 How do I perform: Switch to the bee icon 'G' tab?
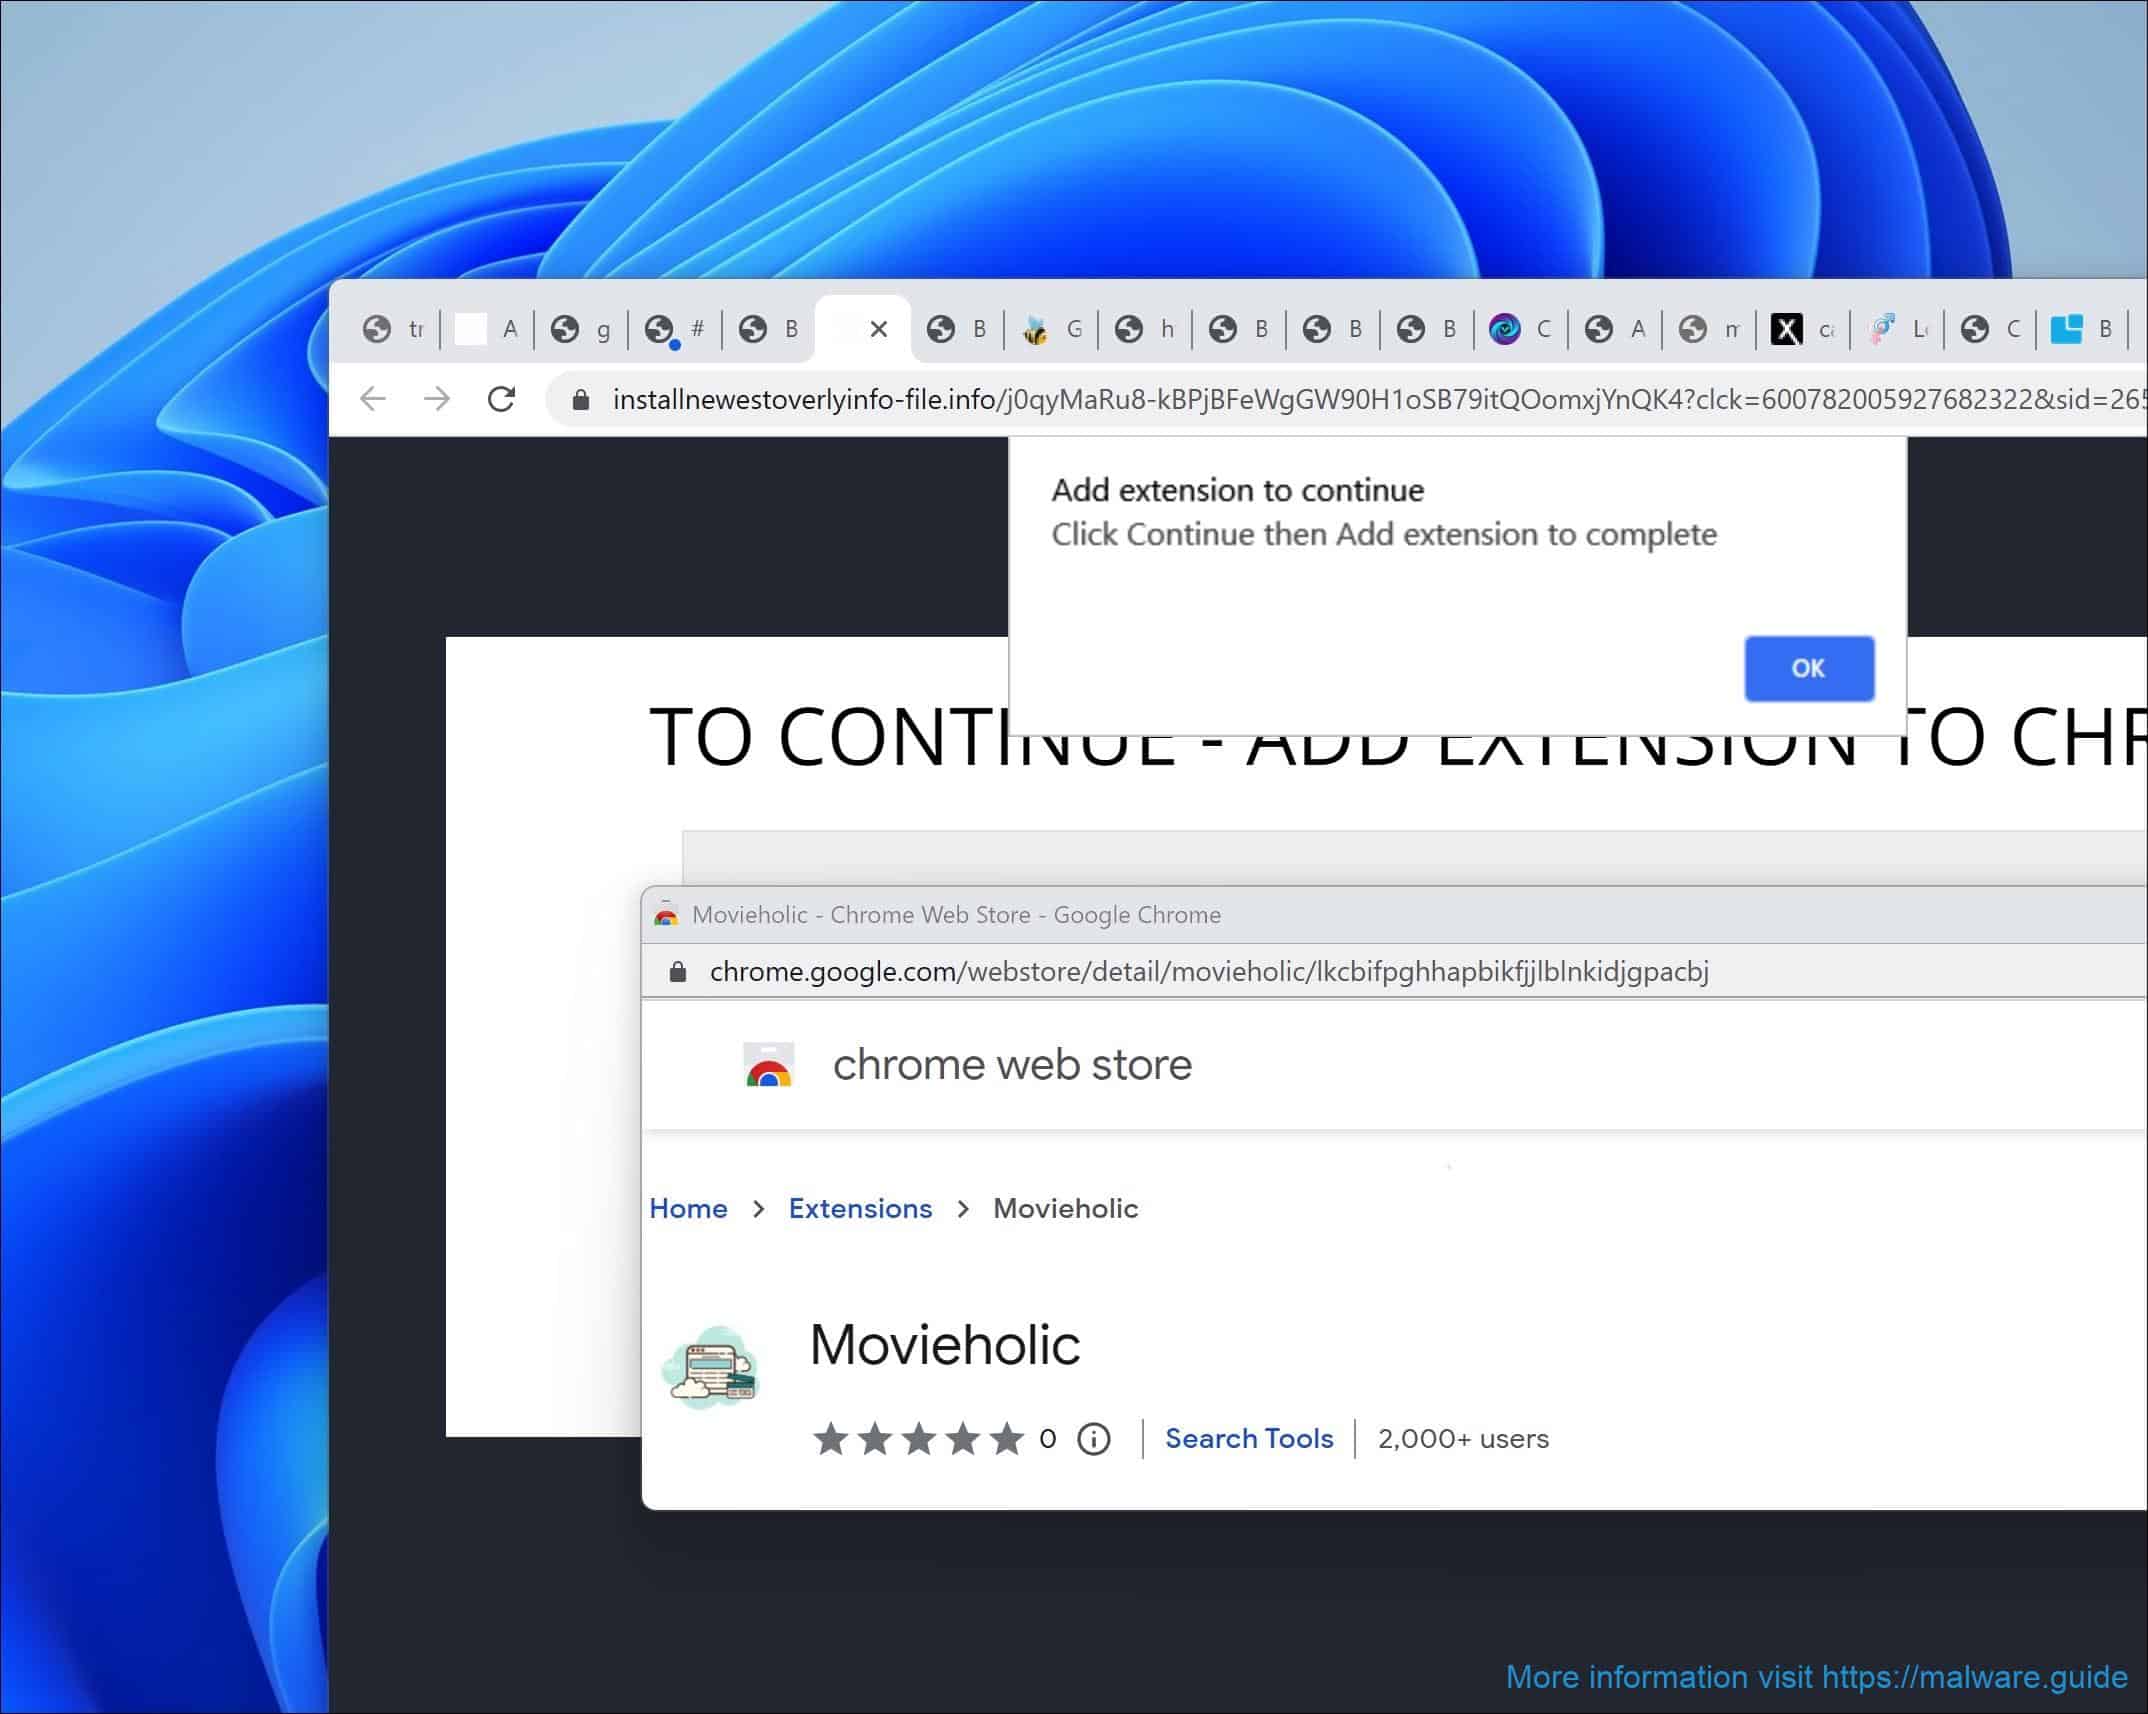[1052, 329]
